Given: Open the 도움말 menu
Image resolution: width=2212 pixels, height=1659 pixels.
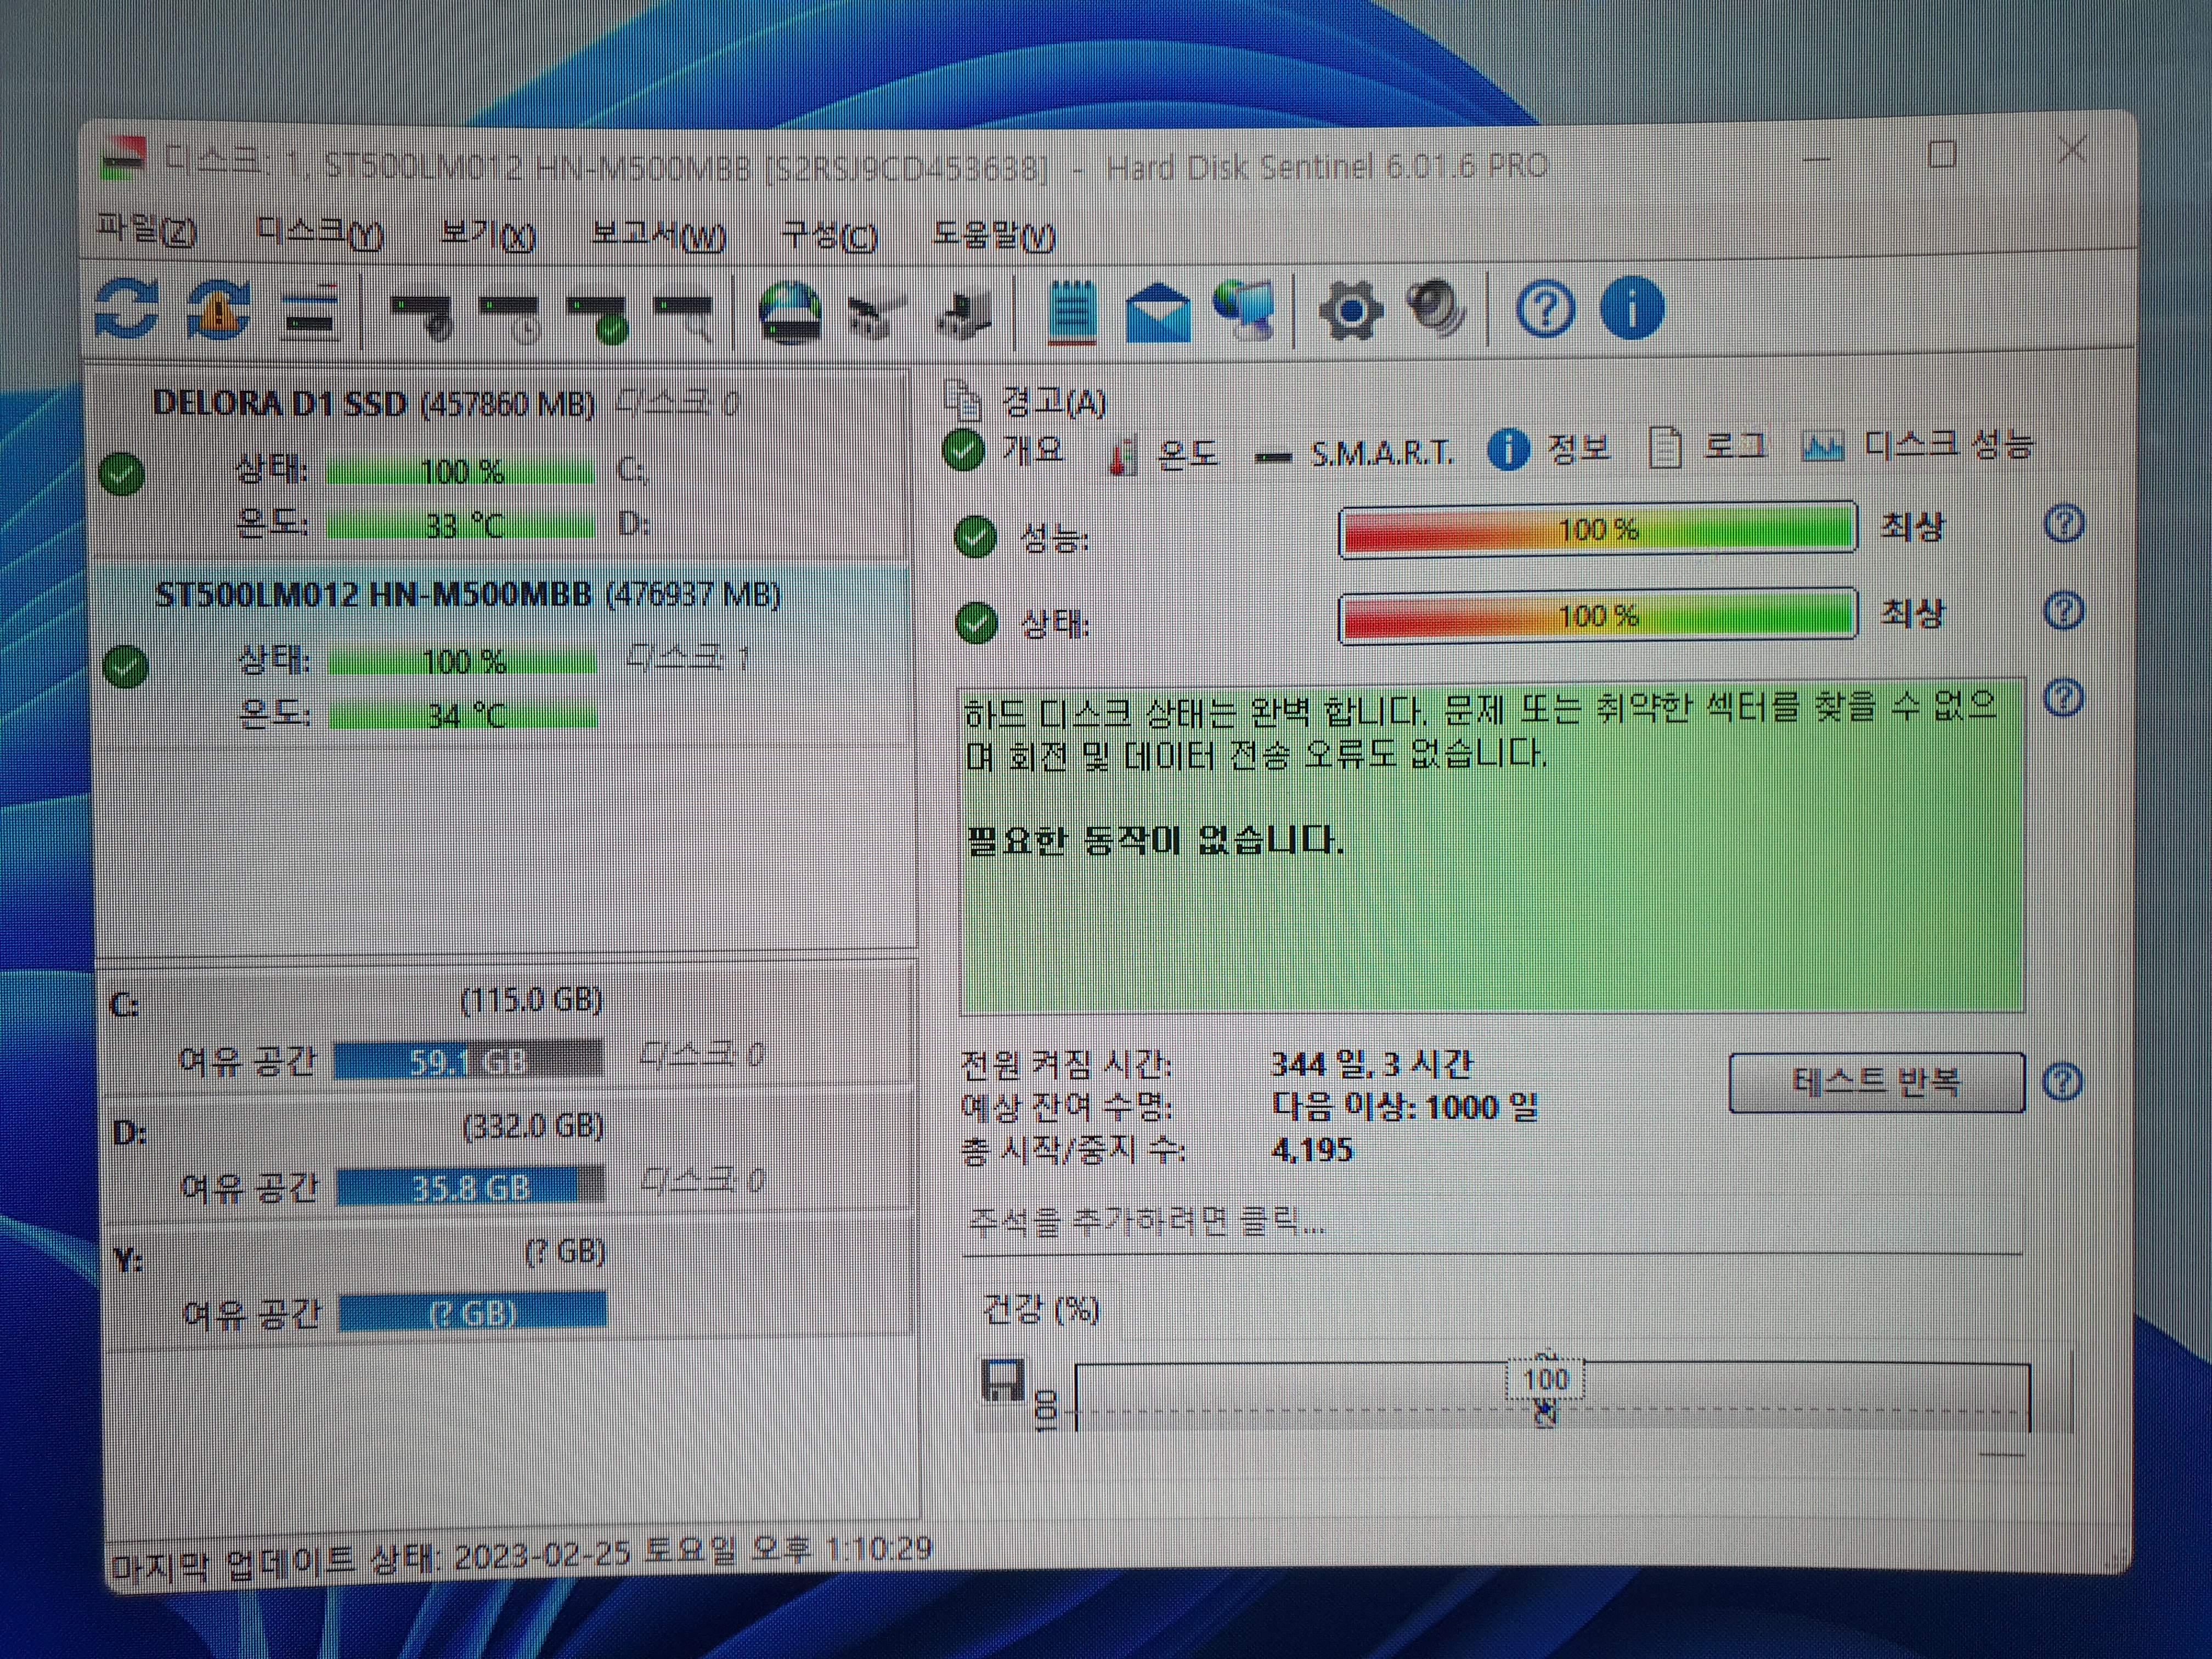Looking at the screenshot, I should [x=994, y=236].
